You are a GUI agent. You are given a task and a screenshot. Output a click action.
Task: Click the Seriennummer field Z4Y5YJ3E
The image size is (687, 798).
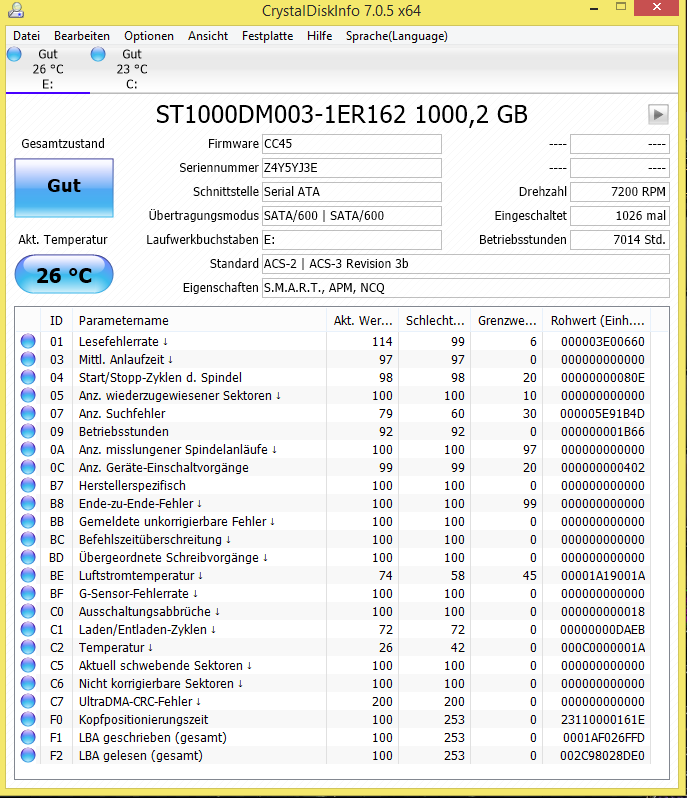tap(352, 168)
